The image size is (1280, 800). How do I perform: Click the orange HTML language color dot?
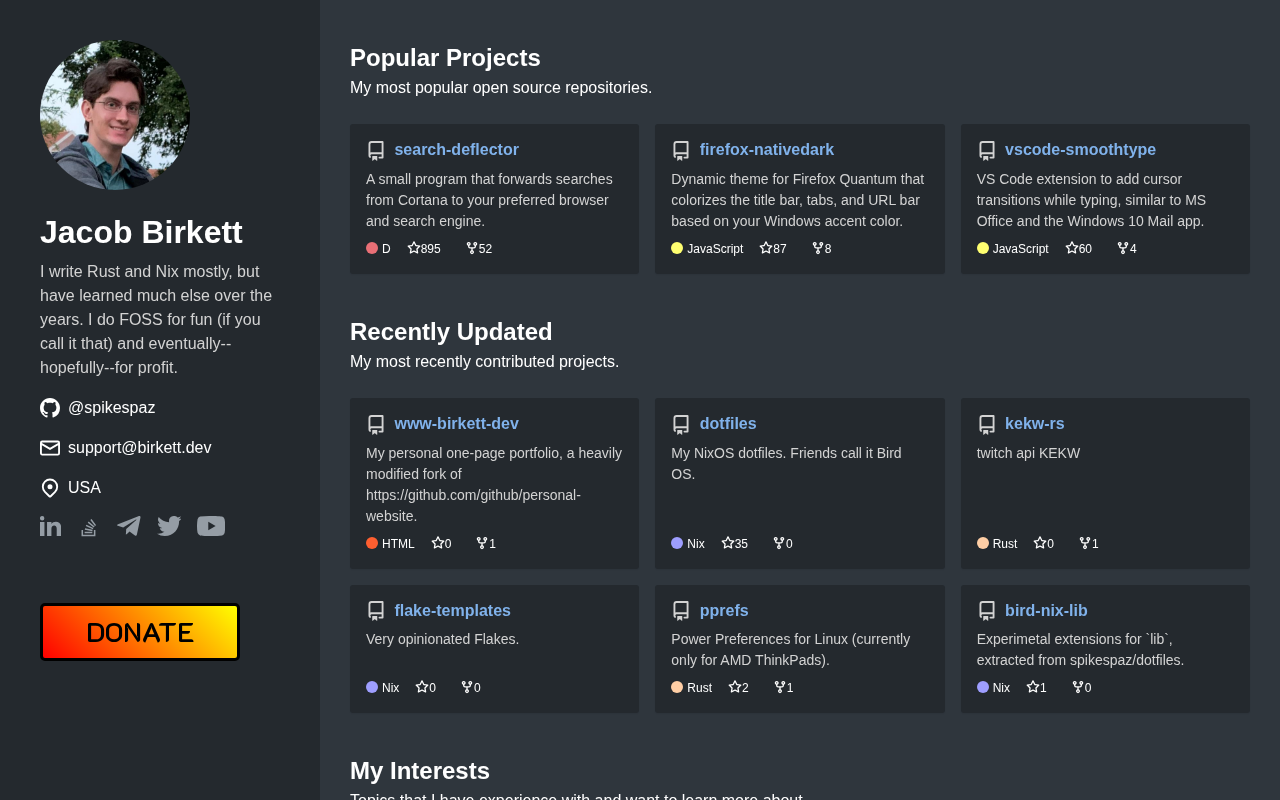(x=372, y=543)
